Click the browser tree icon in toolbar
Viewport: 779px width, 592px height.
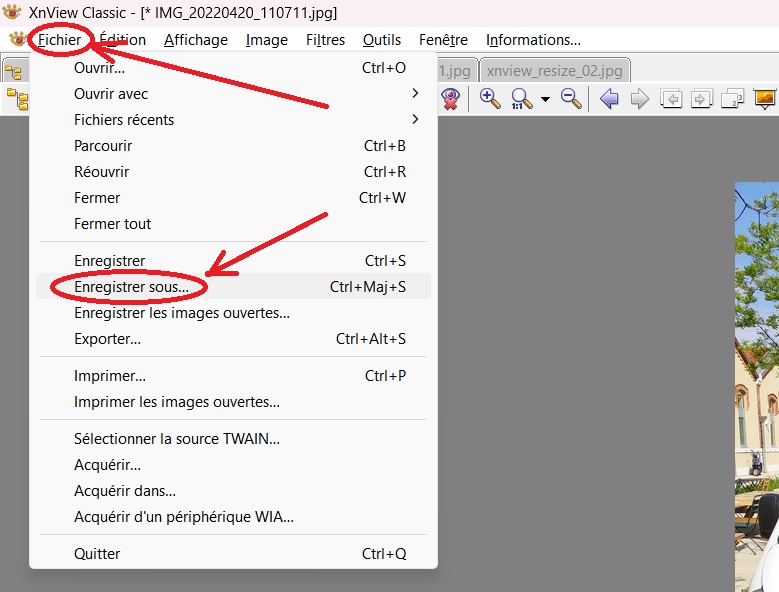click(17, 99)
